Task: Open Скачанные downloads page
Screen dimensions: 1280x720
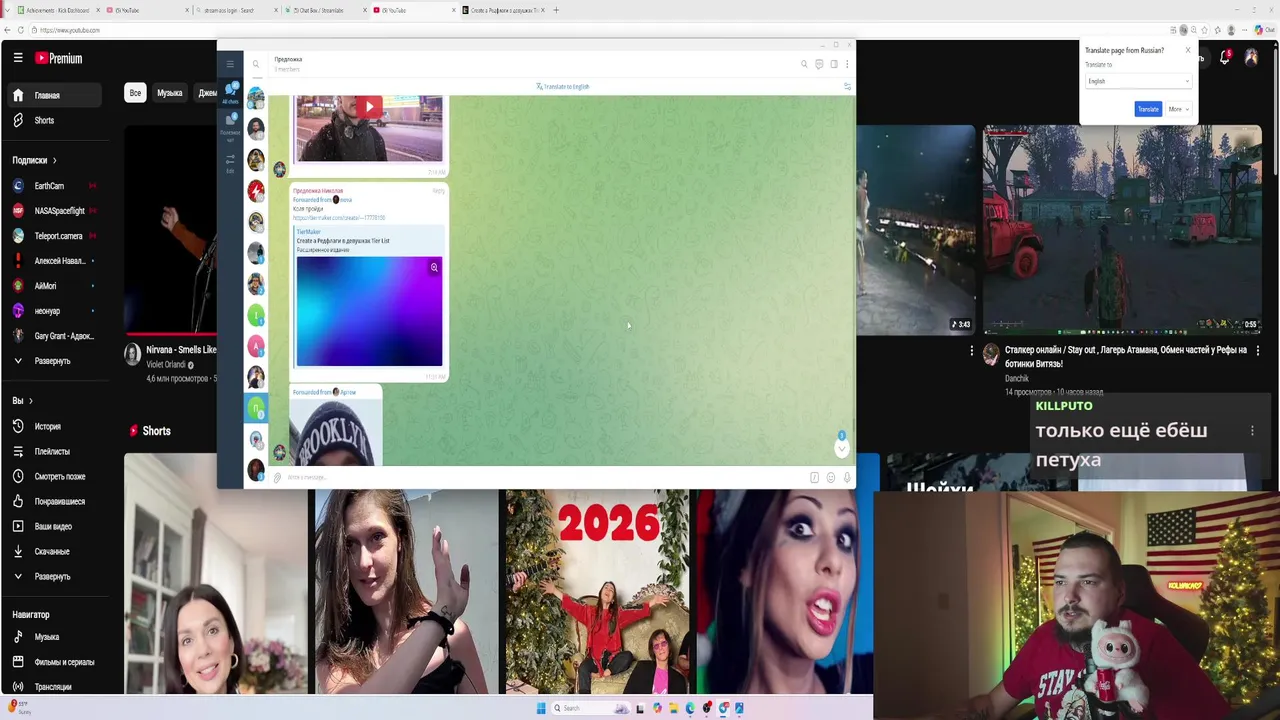Action: click(51, 551)
